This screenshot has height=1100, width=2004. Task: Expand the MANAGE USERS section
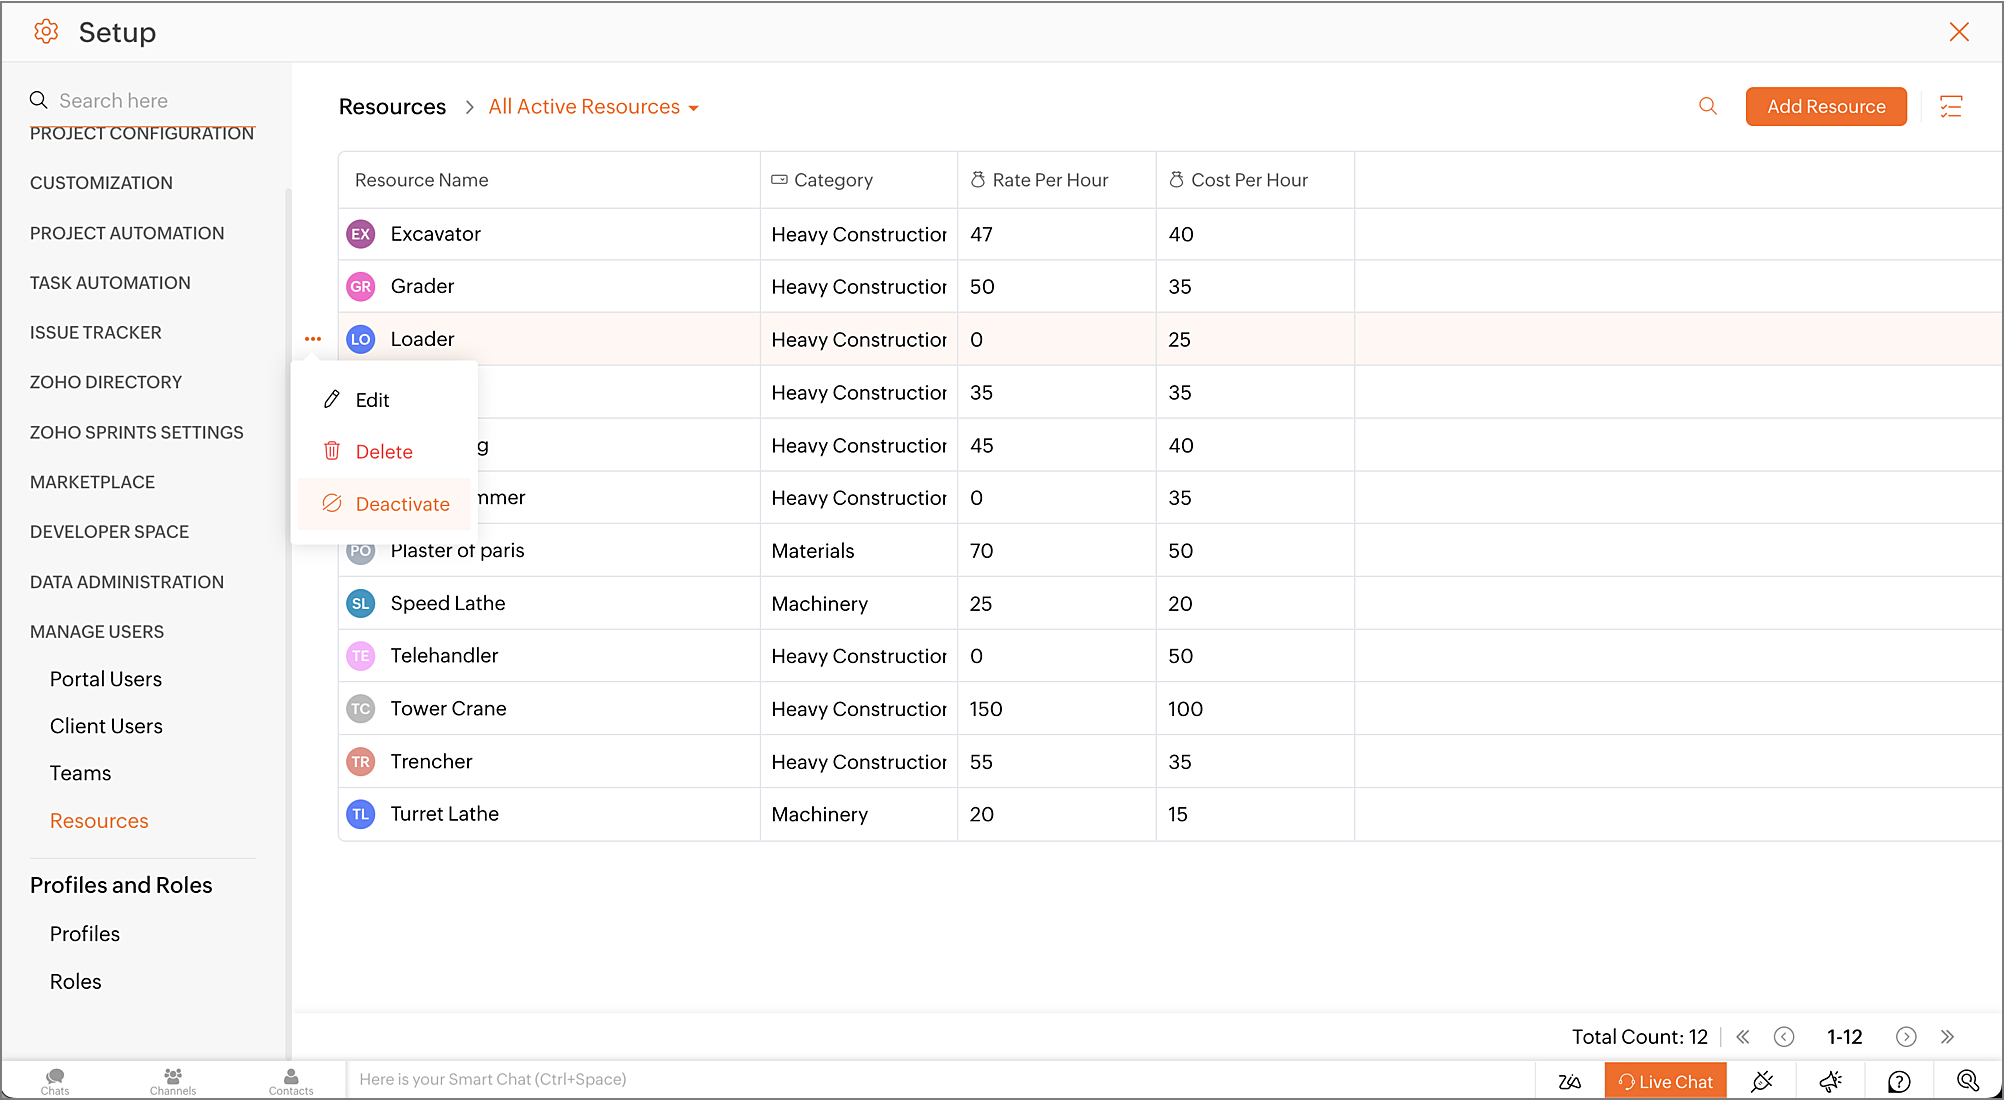click(97, 632)
